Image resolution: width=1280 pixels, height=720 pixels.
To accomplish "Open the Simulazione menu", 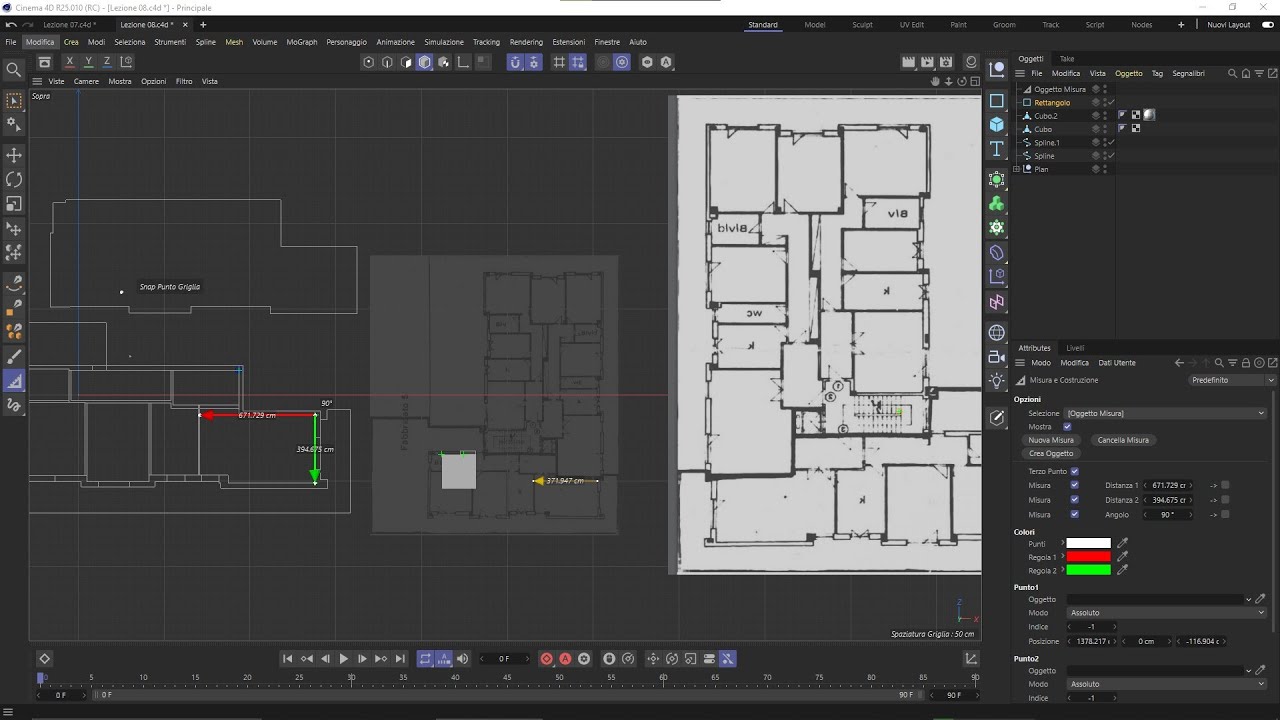I will tap(444, 42).
